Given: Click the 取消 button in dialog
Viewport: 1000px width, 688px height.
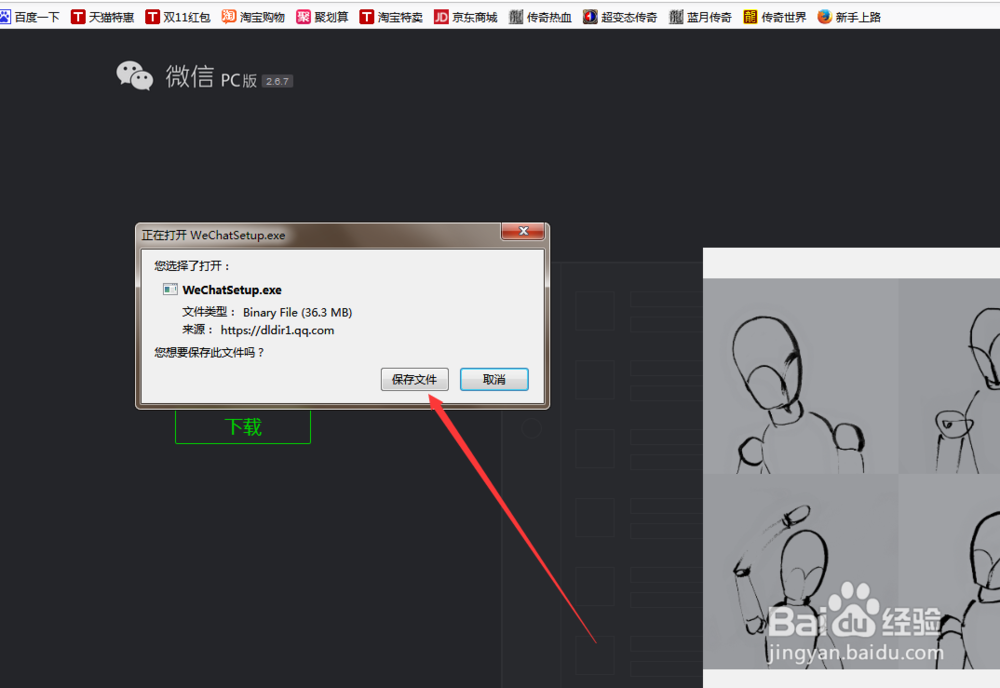Looking at the screenshot, I should (x=494, y=379).
